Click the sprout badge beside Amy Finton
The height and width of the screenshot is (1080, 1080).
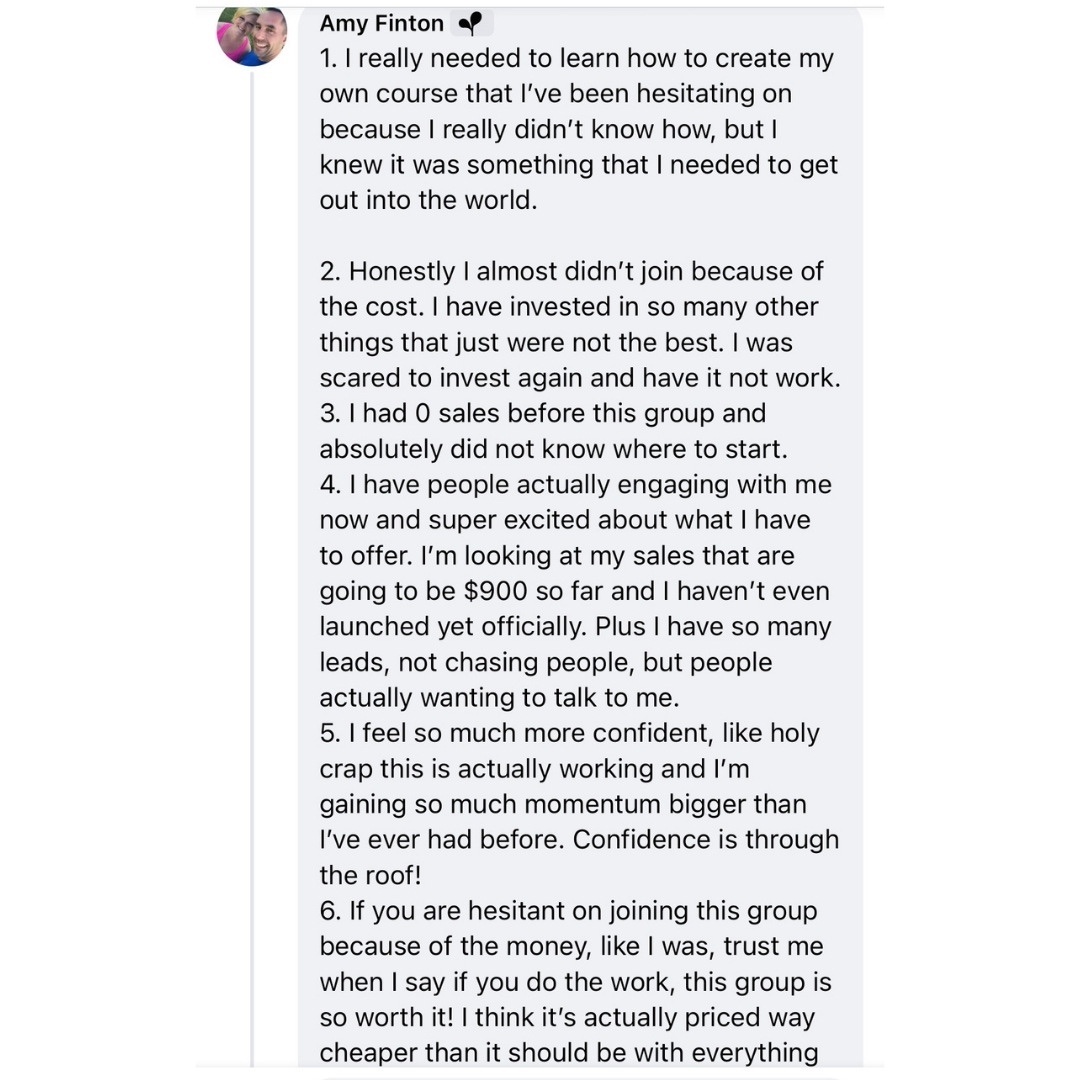coord(469,23)
